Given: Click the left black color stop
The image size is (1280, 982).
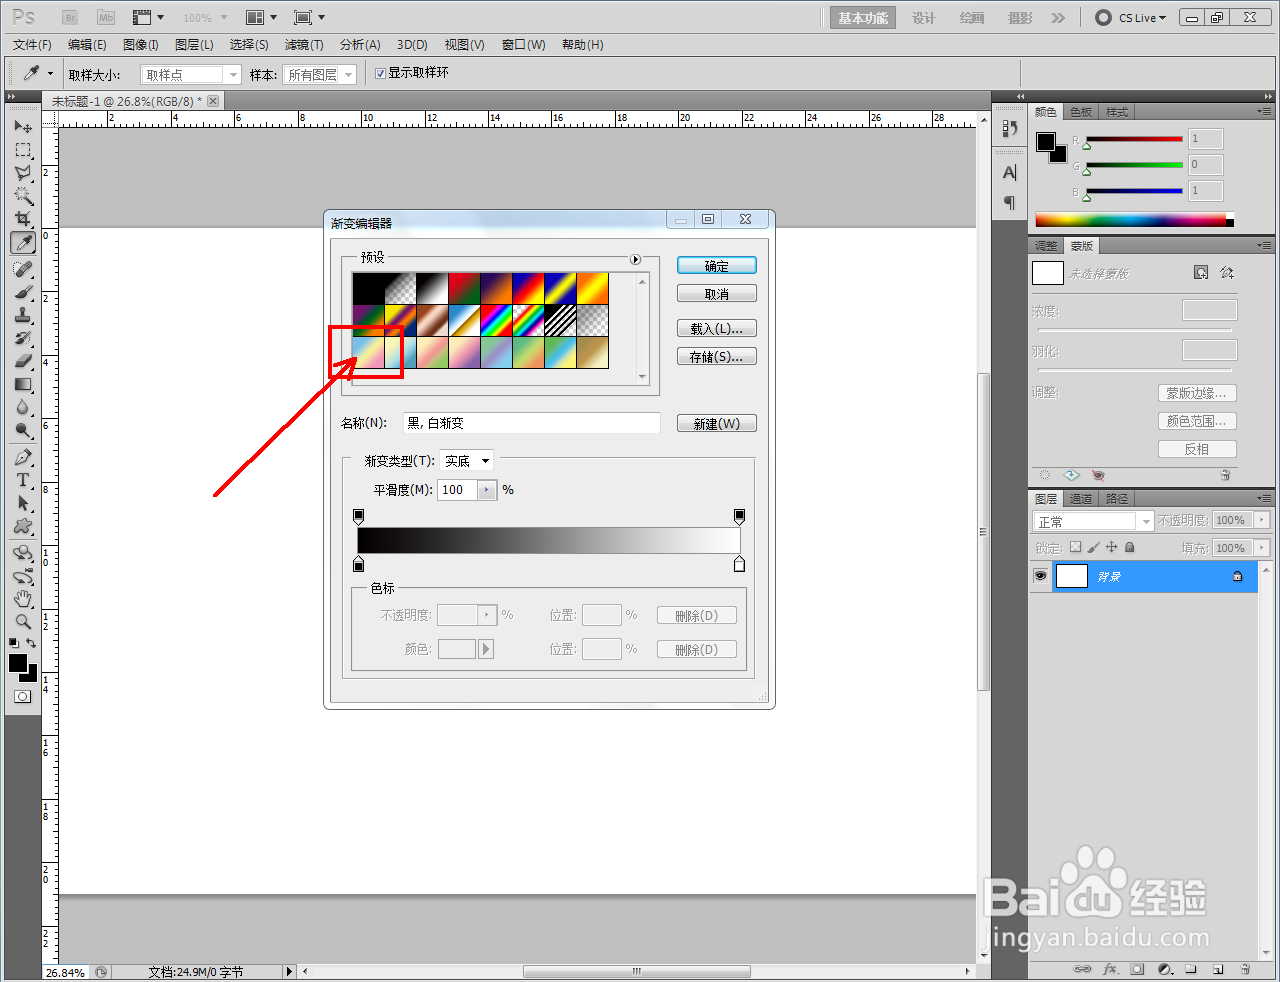Looking at the screenshot, I should [359, 565].
